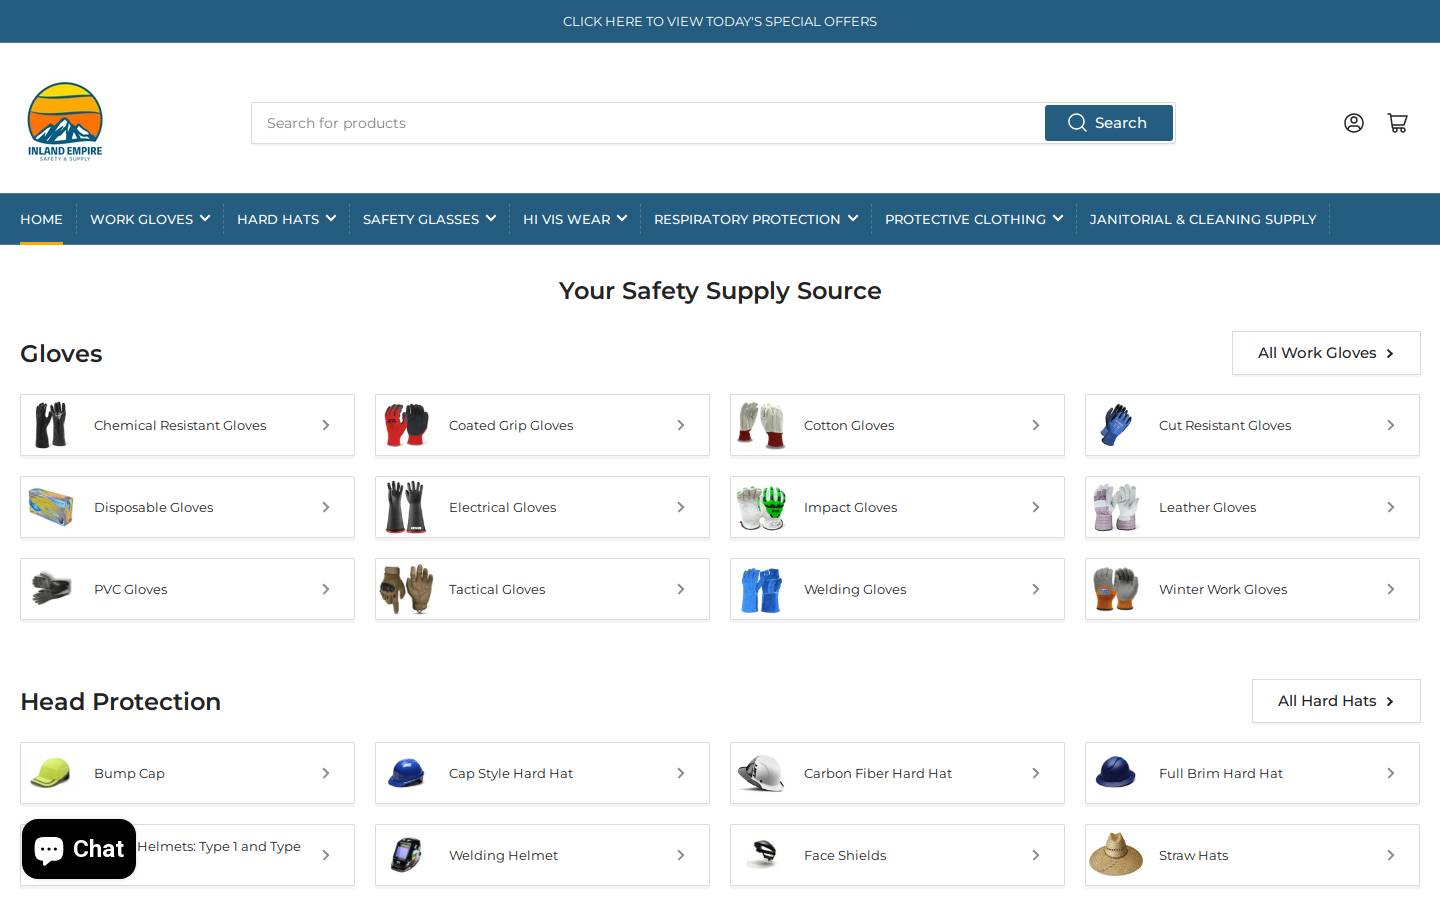This screenshot has width=1440, height=900.
Task: Click the Straw Hats image
Action: (1116, 855)
